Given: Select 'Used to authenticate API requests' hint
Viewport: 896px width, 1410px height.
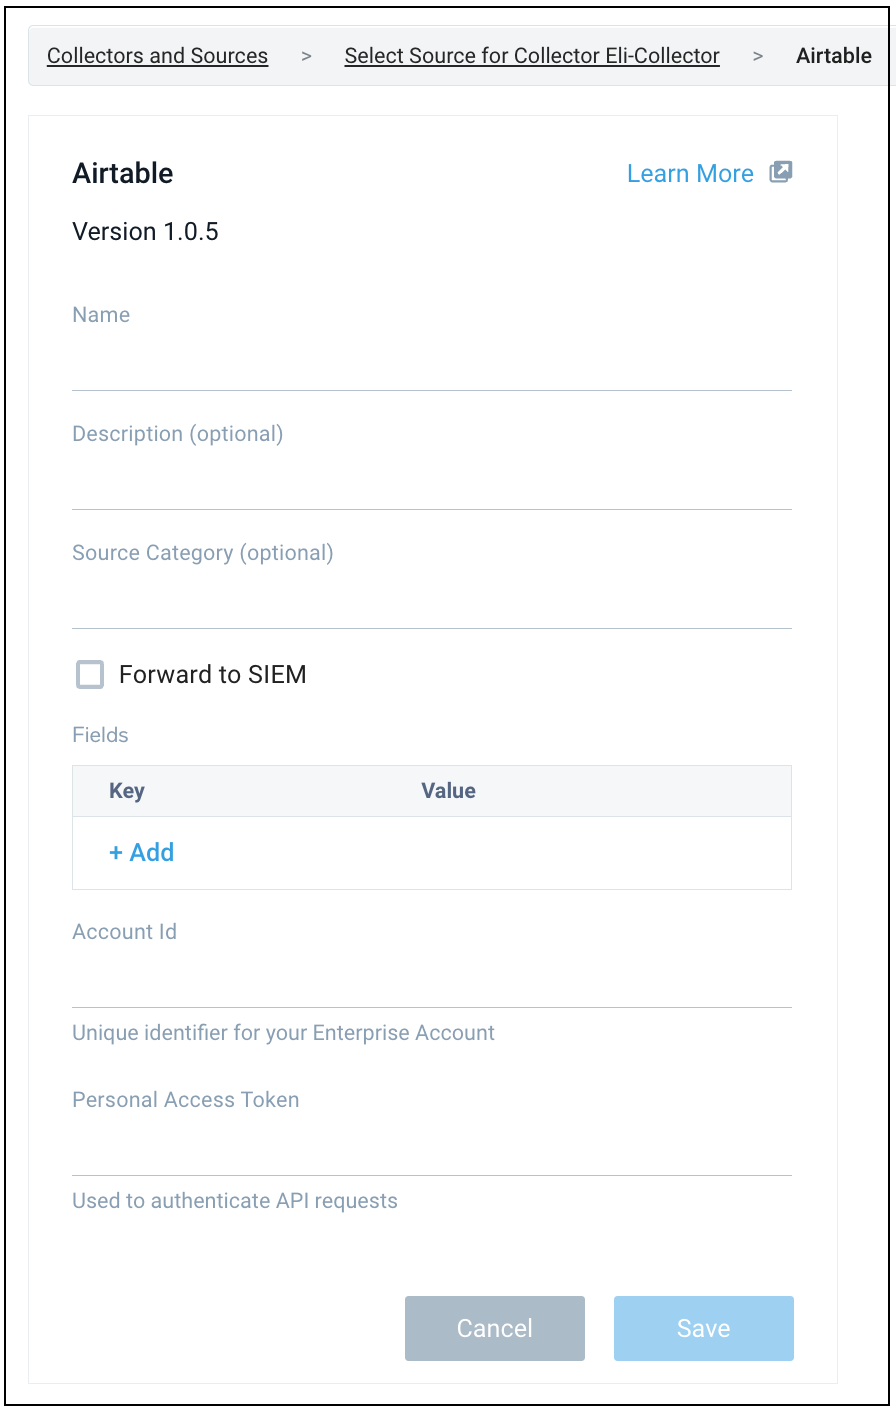Looking at the screenshot, I should (x=235, y=1201).
